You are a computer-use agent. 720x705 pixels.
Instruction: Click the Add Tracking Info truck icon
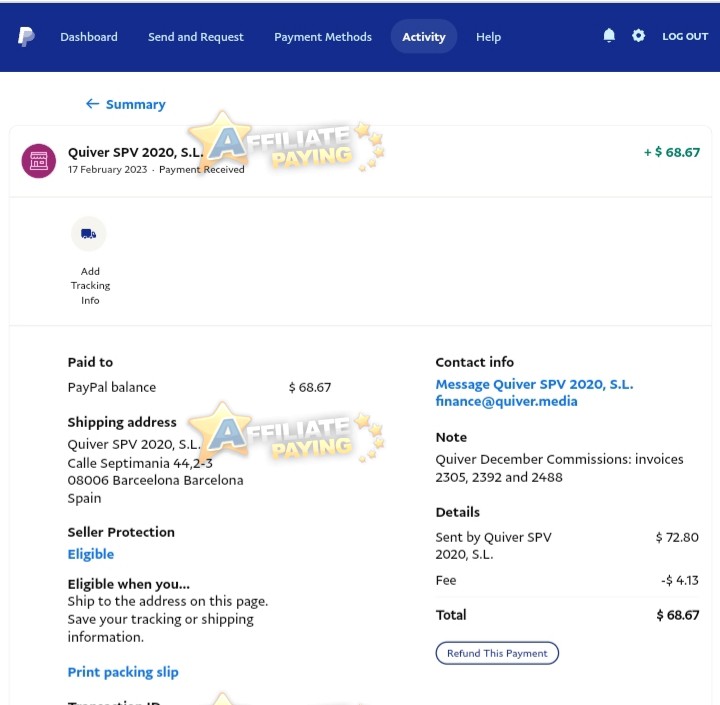point(89,234)
